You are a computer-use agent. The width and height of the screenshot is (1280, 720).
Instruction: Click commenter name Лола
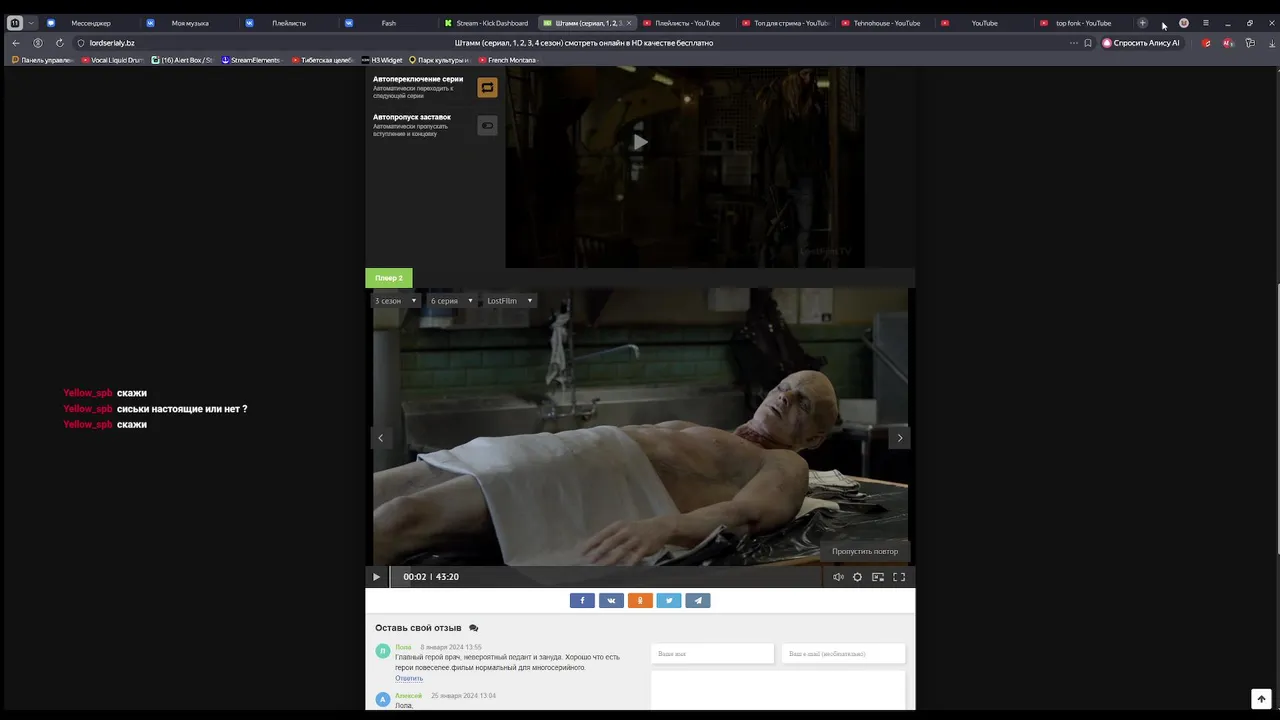pos(403,647)
